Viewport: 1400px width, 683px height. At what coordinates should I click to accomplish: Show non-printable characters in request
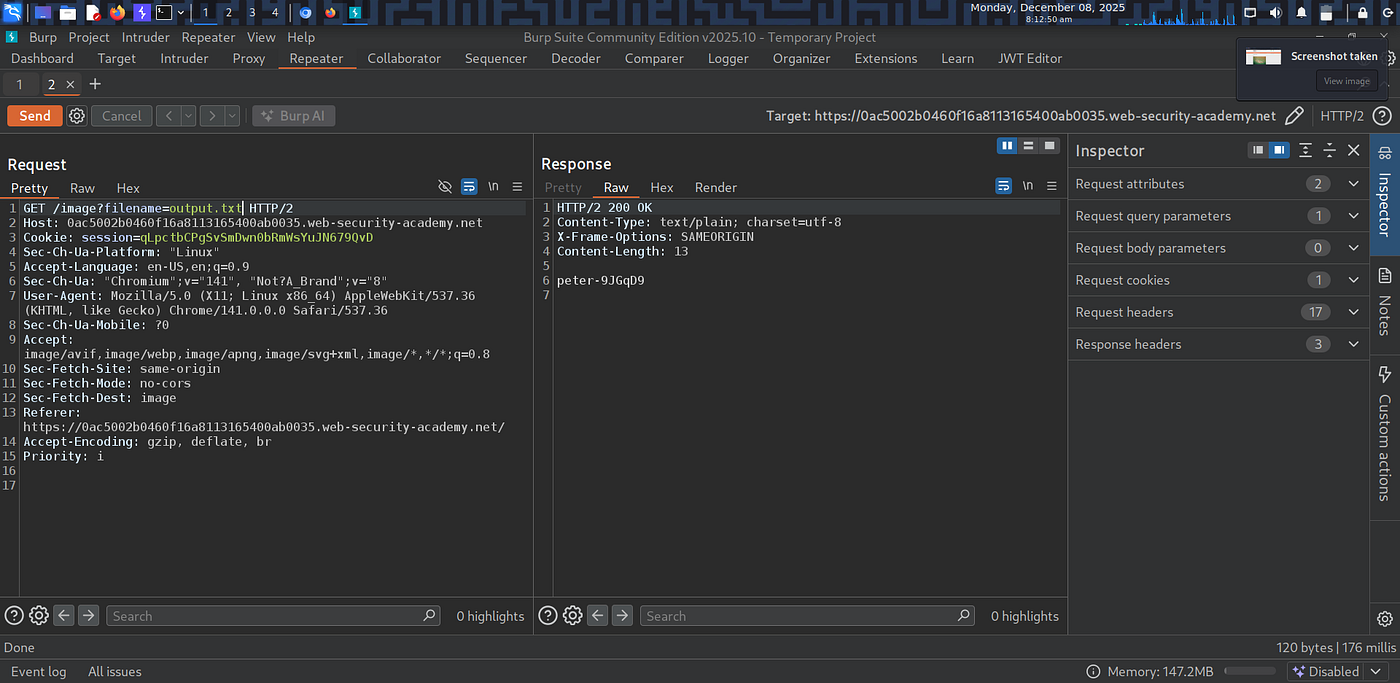(493, 187)
